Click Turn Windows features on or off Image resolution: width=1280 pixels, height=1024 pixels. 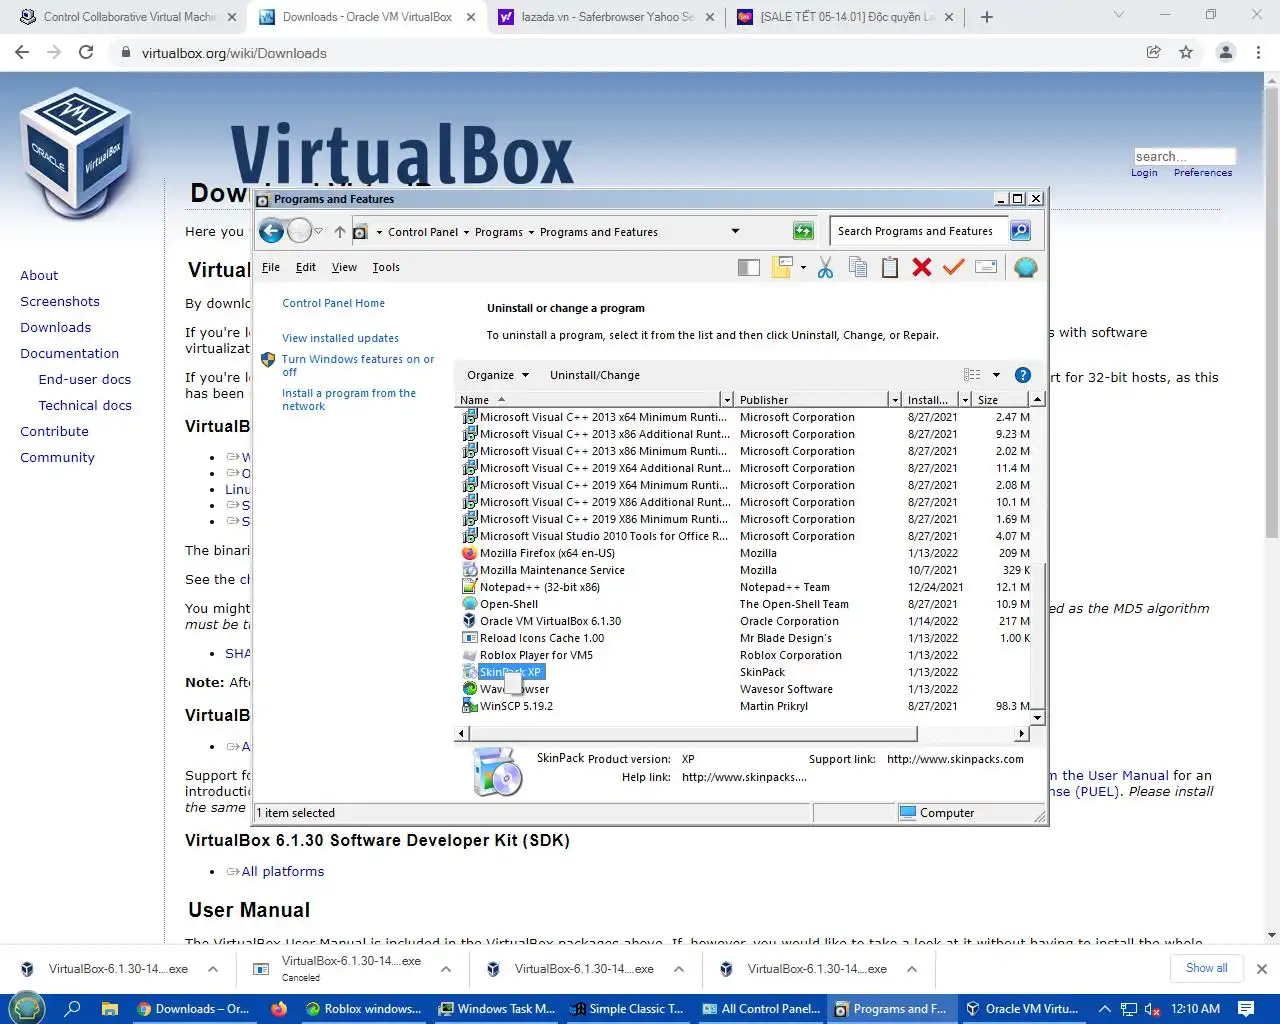358,365
